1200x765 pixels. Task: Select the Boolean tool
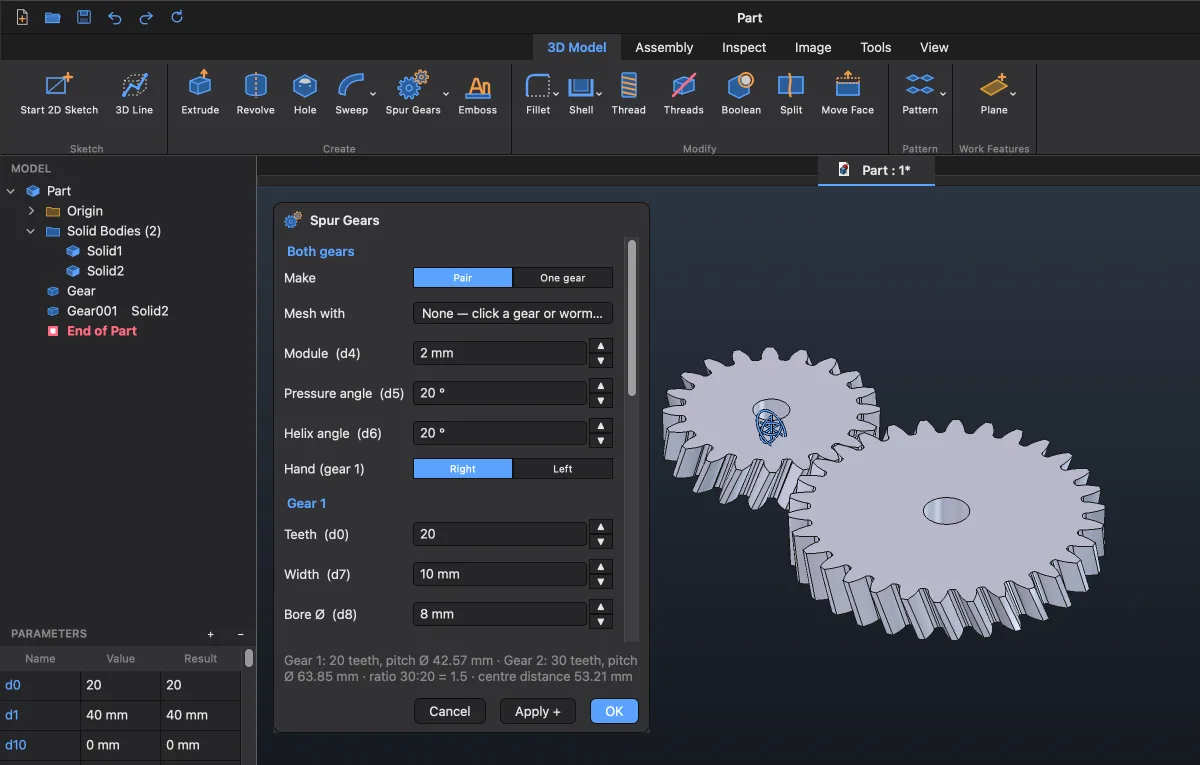click(741, 94)
